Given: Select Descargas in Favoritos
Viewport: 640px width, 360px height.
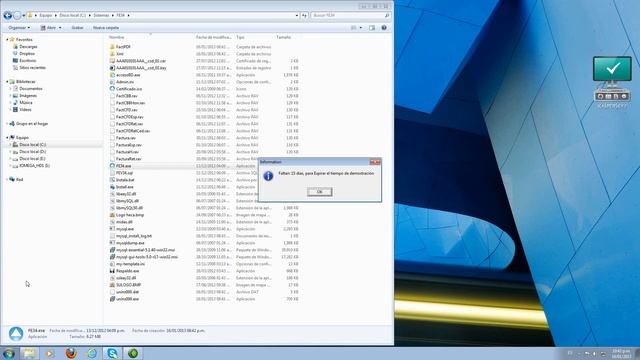Looking at the screenshot, I should click(x=28, y=47).
